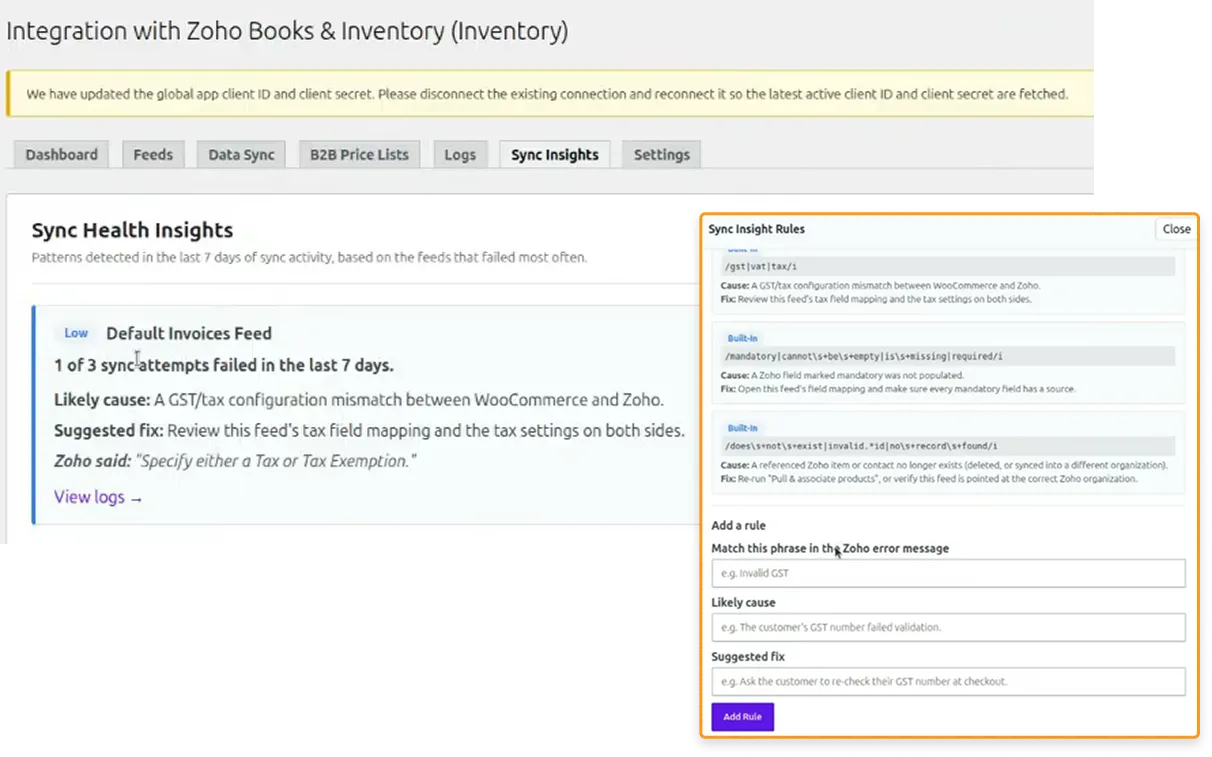Click the Add a rule heading
Viewport: 1212px width, 757px height.
pyautogui.click(x=738, y=525)
